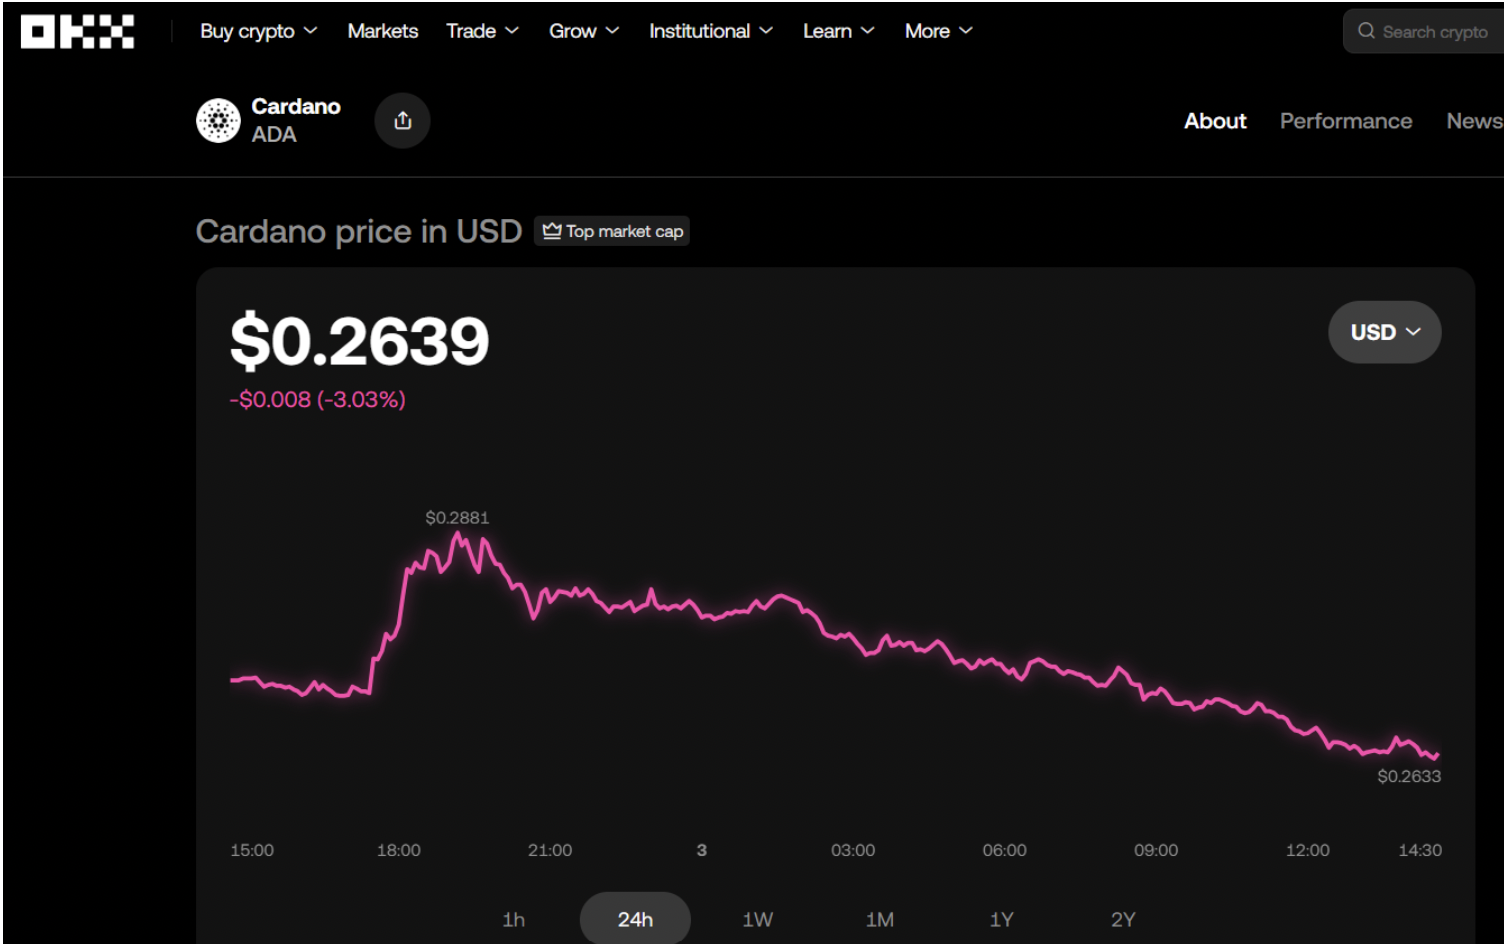The width and height of the screenshot is (1504, 944).
Task: Click the crown Top market cap badge
Action: tap(612, 232)
